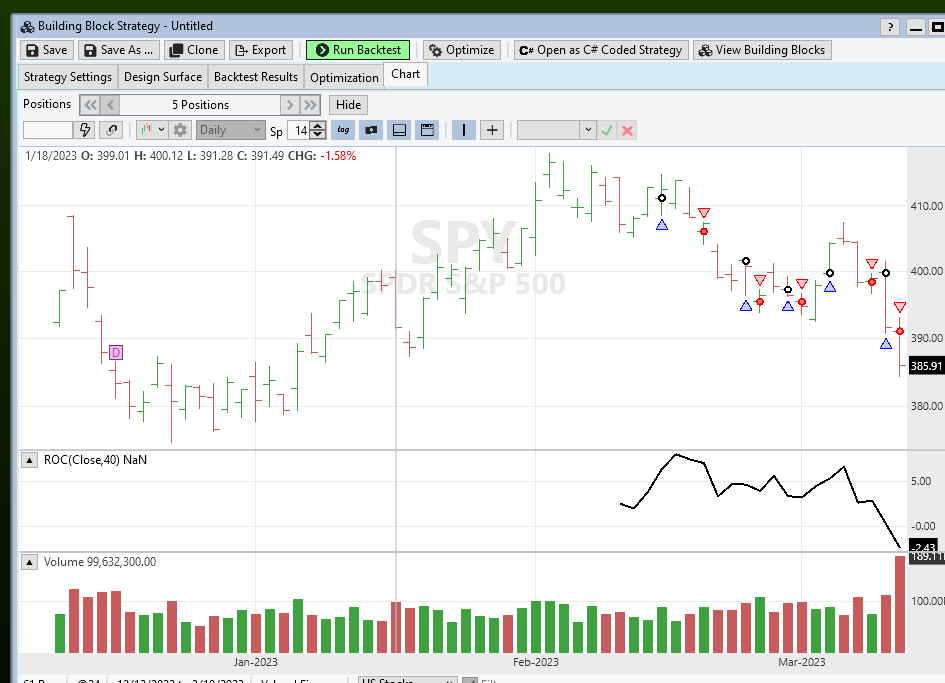This screenshot has height=683, width=945.
Task: Toggle the bottom pane layout button
Action: pos(399,130)
